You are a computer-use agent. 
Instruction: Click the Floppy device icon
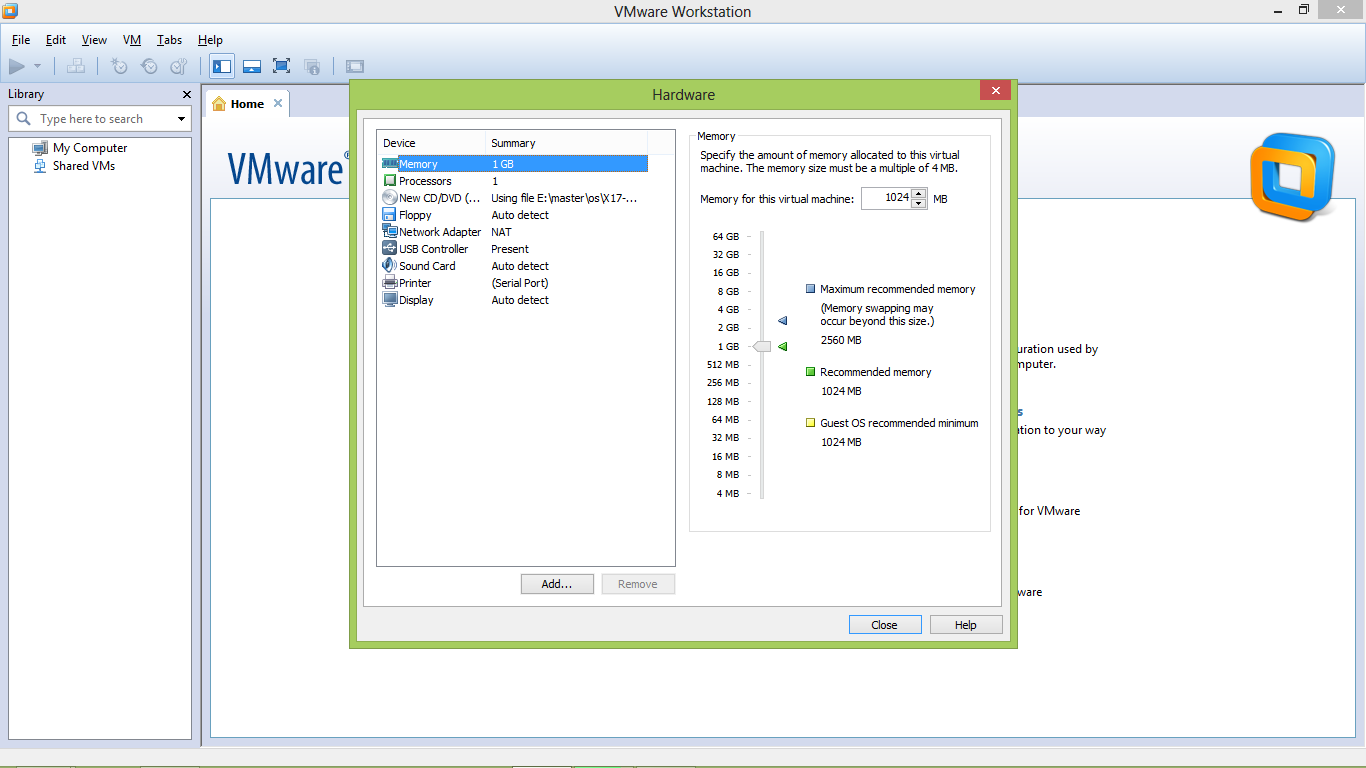click(x=390, y=214)
